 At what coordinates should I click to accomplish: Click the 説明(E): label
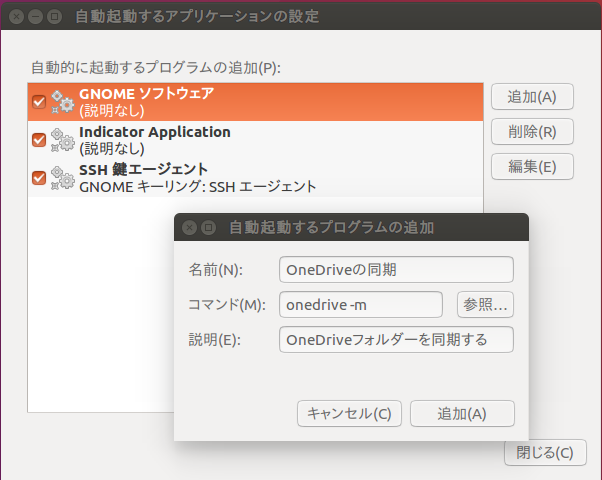coord(215,340)
